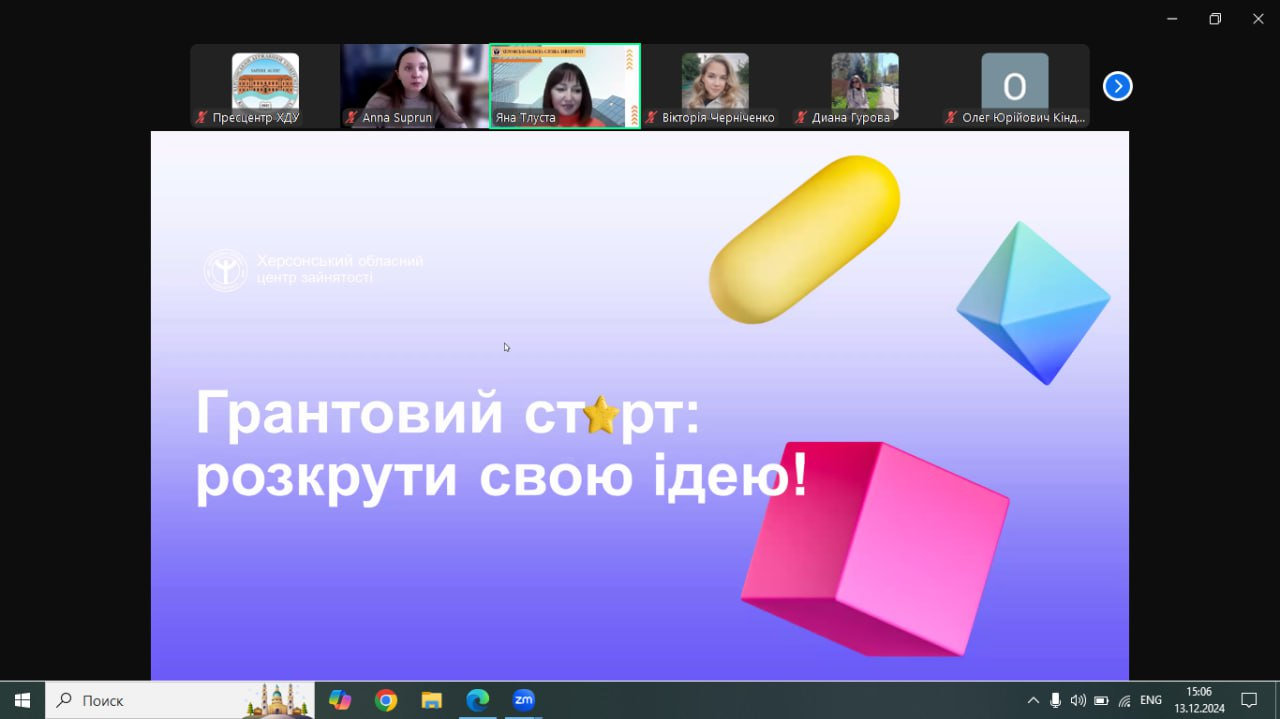
Task: Click muted mic icon beside Олег Юрійович
Action: click(951, 118)
